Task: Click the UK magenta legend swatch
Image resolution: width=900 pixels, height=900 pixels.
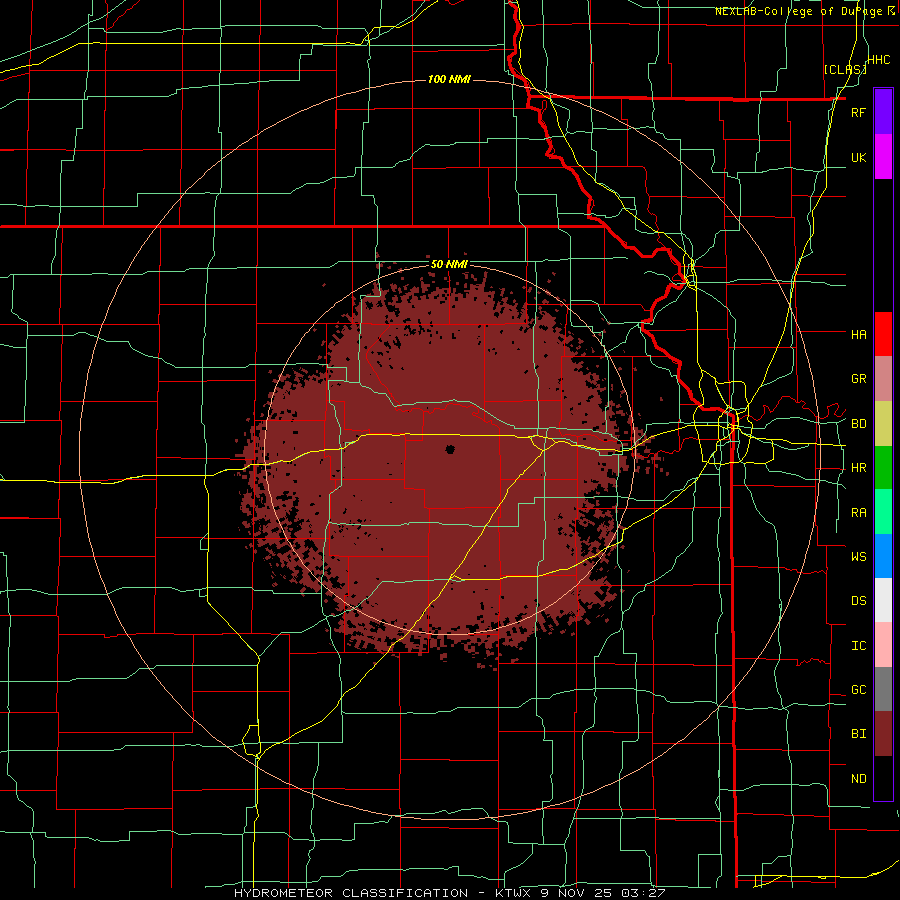Action: [x=883, y=157]
